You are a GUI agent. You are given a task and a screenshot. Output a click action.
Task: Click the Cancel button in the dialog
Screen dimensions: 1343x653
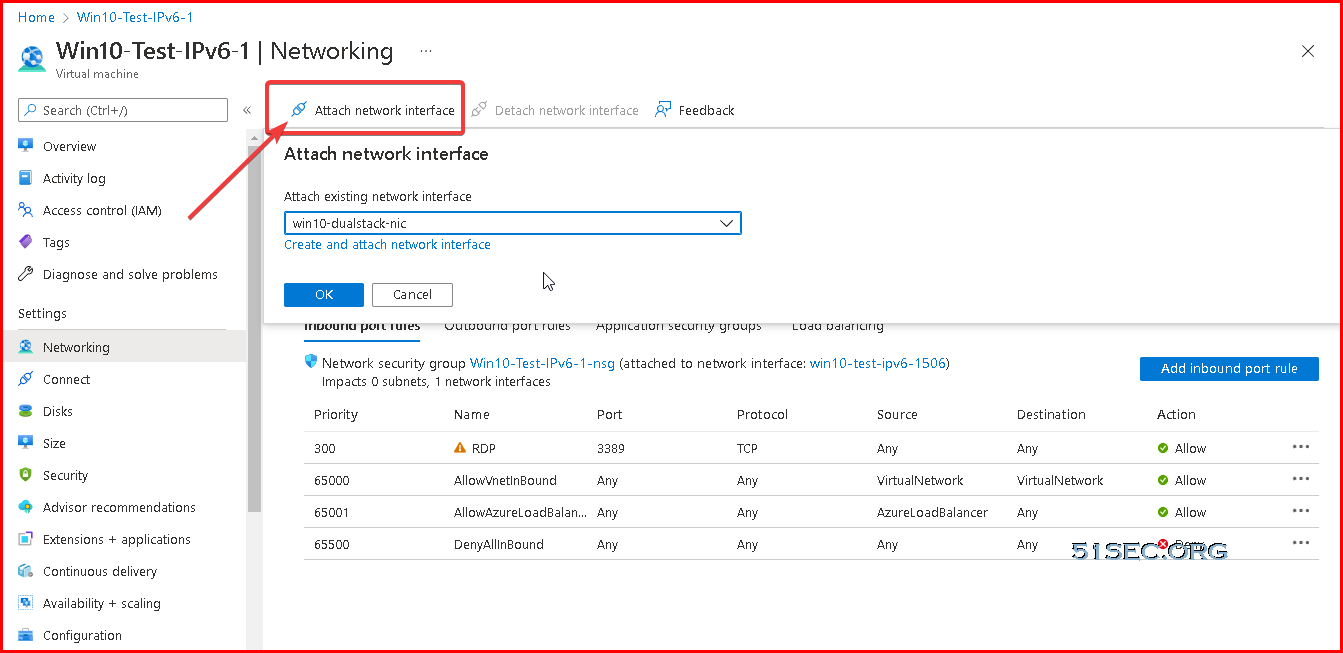(412, 295)
